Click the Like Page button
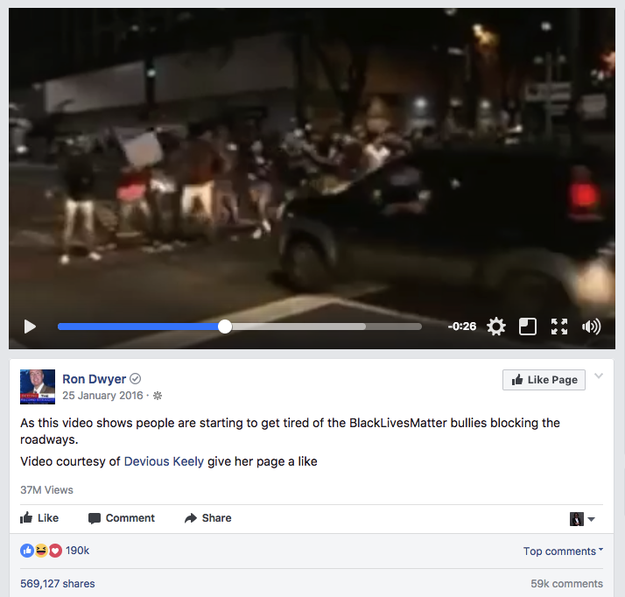 coord(544,380)
